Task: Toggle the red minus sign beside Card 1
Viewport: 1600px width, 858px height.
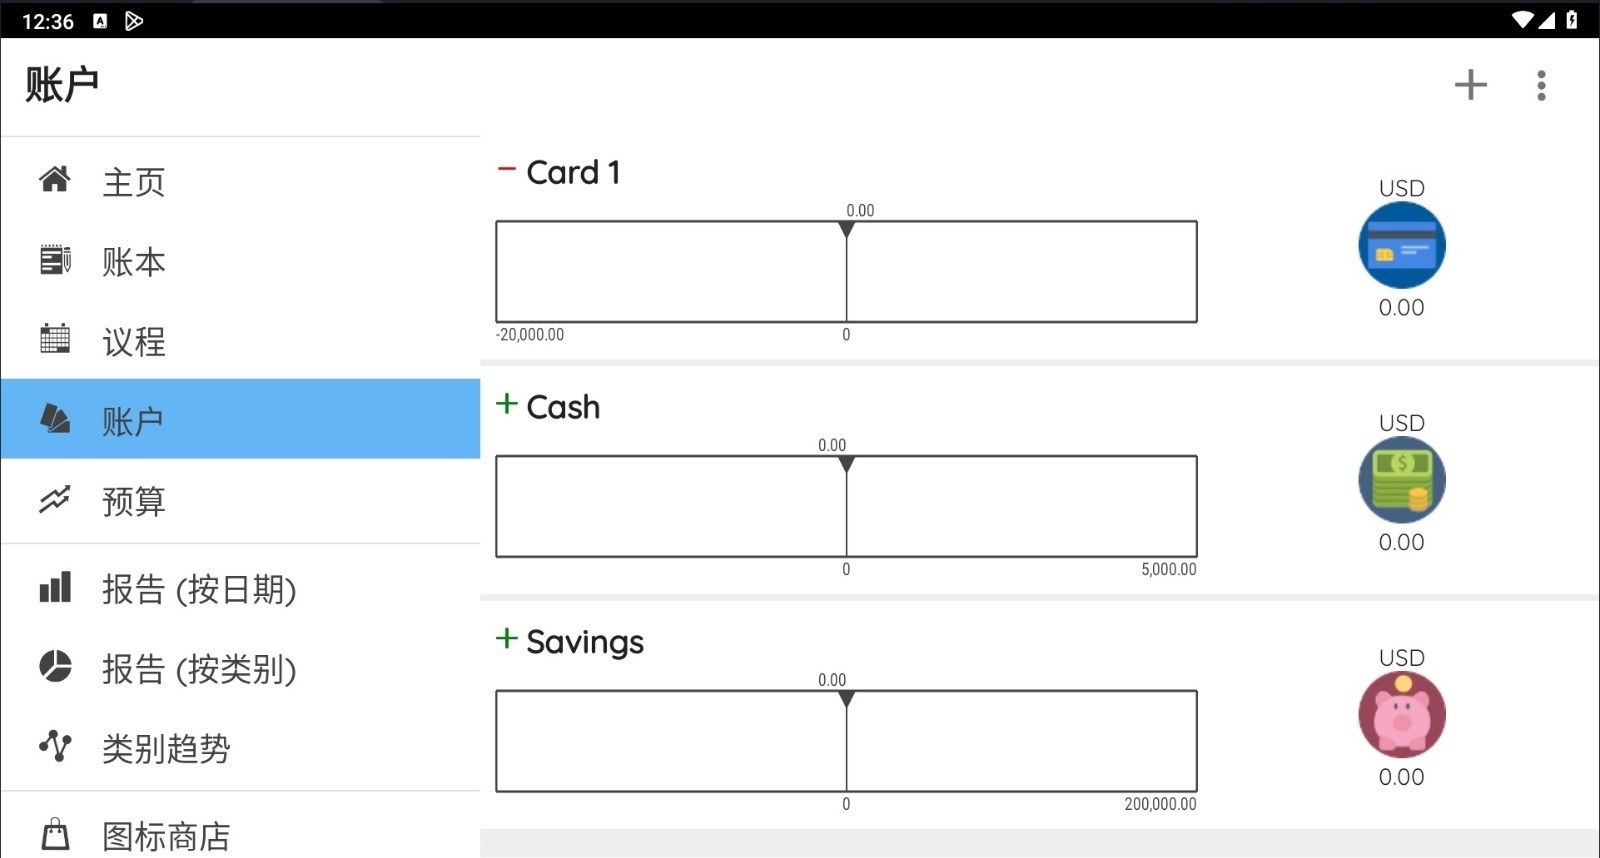Action: [x=507, y=170]
